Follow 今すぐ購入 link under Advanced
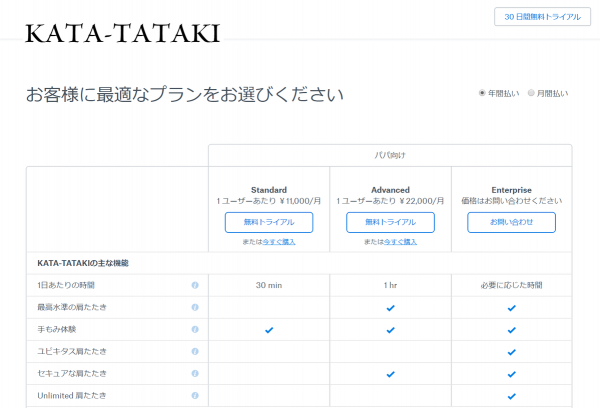The height and width of the screenshot is (408, 600). pos(400,242)
